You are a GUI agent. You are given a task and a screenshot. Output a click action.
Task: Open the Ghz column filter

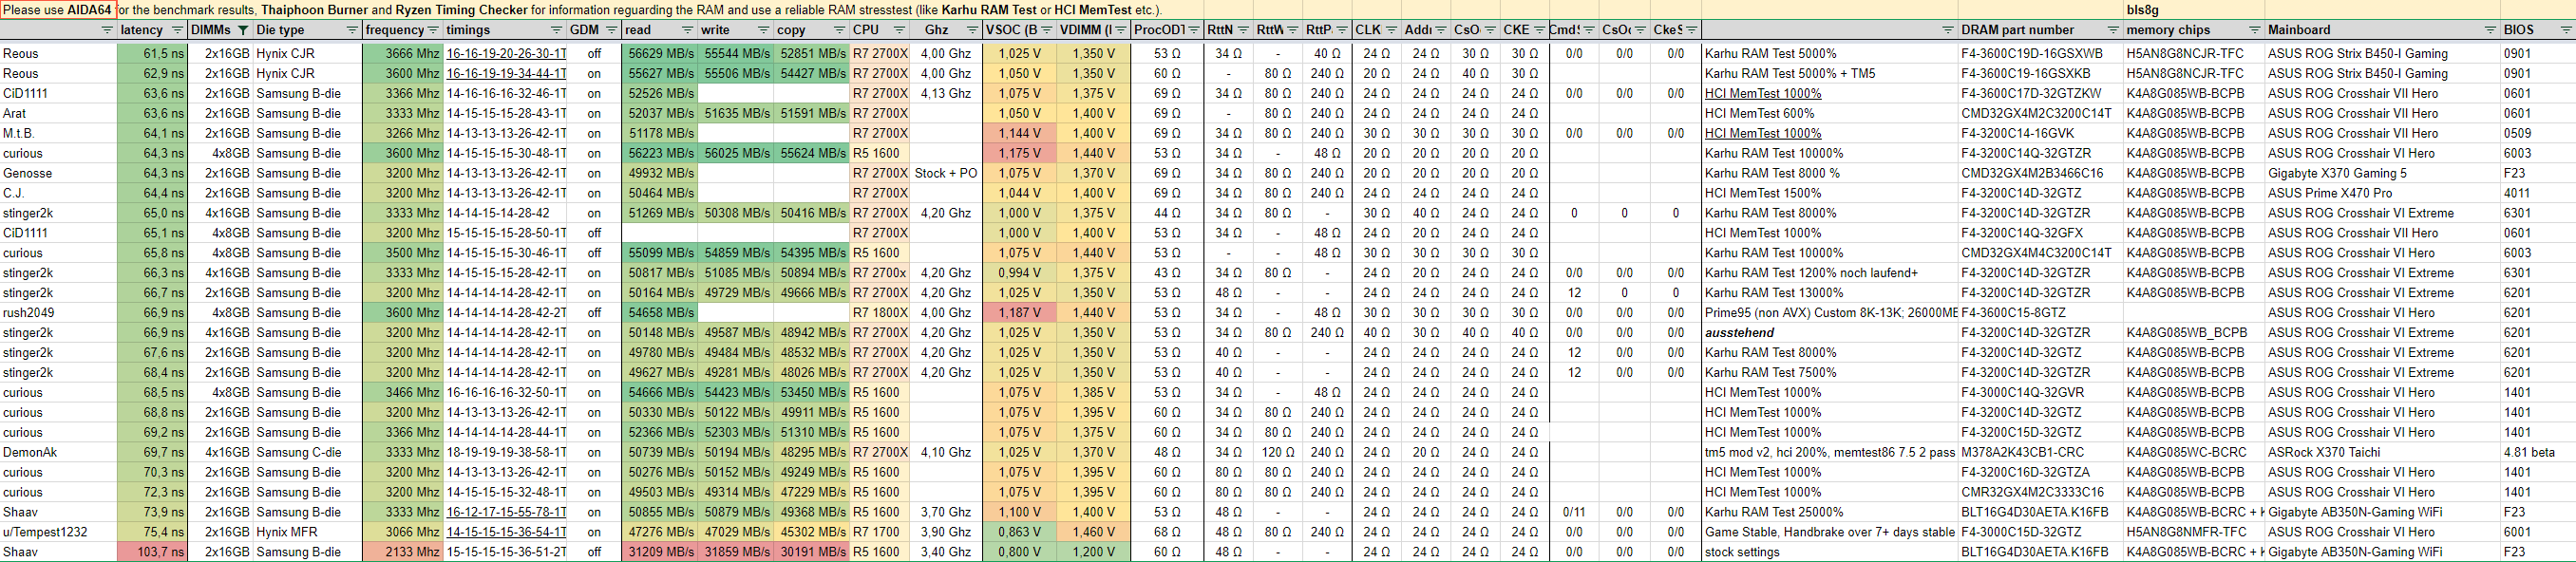pyautogui.click(x=971, y=30)
